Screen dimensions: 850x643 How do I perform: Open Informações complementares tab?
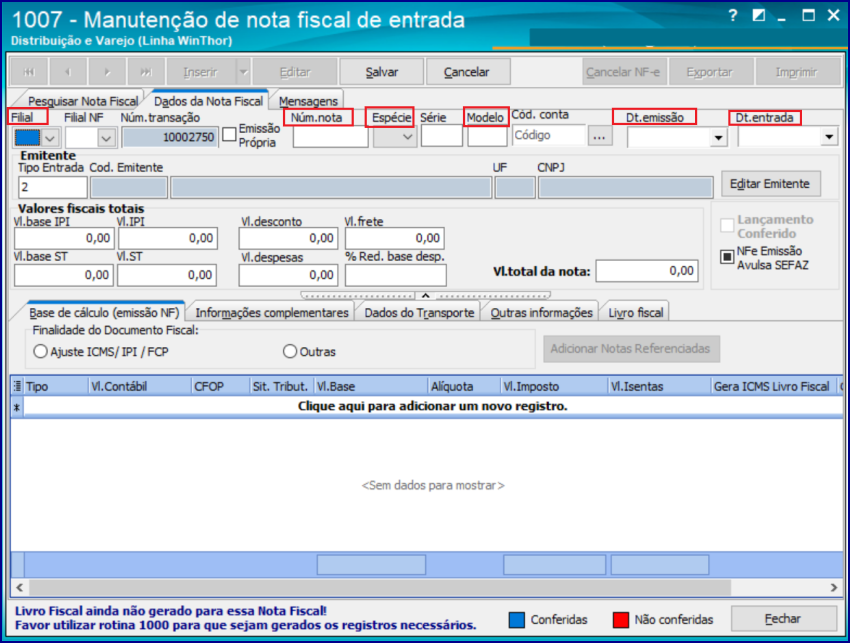[x=272, y=313]
